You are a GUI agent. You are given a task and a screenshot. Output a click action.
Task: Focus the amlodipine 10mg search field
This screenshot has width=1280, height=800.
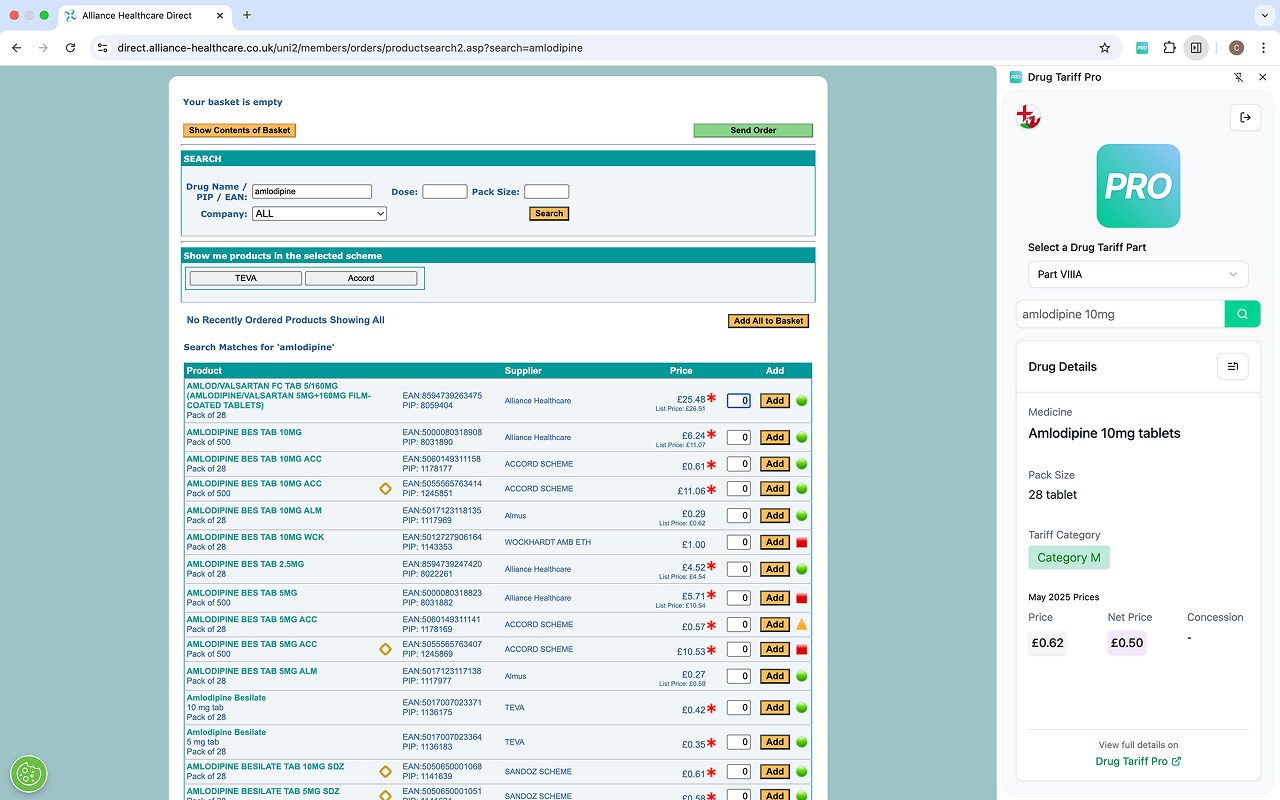coord(1120,314)
